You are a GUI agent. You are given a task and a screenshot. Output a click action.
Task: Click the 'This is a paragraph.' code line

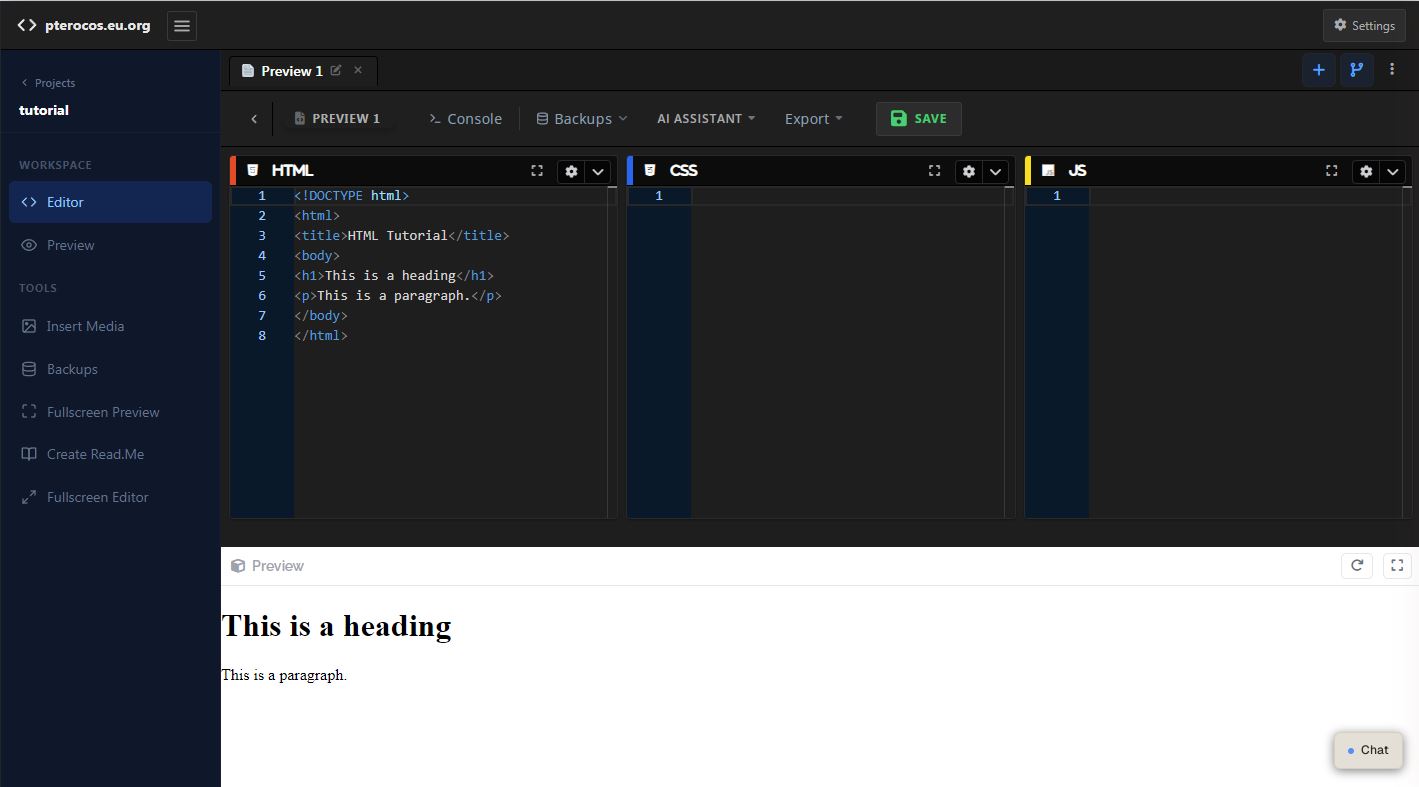[398, 296]
